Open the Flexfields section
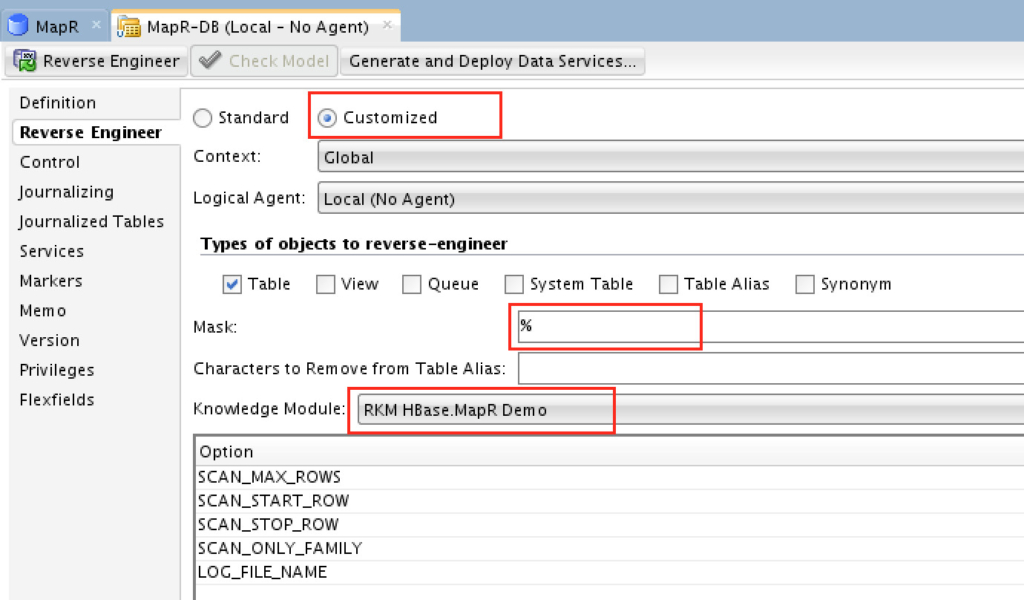Image resolution: width=1024 pixels, height=600 pixels. [x=57, y=400]
